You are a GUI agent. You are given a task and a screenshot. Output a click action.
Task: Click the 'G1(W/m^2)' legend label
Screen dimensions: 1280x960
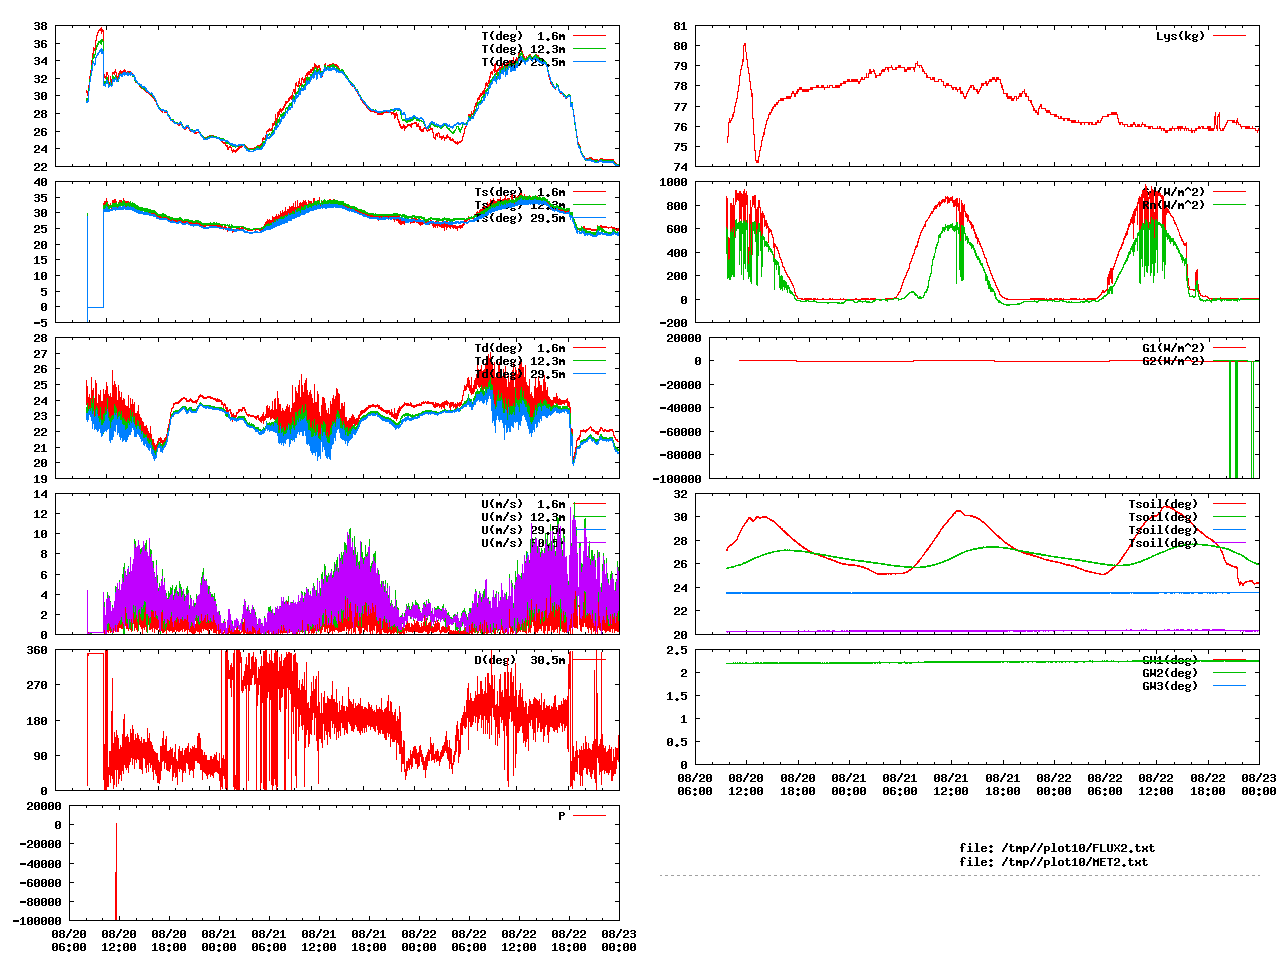point(1174,348)
